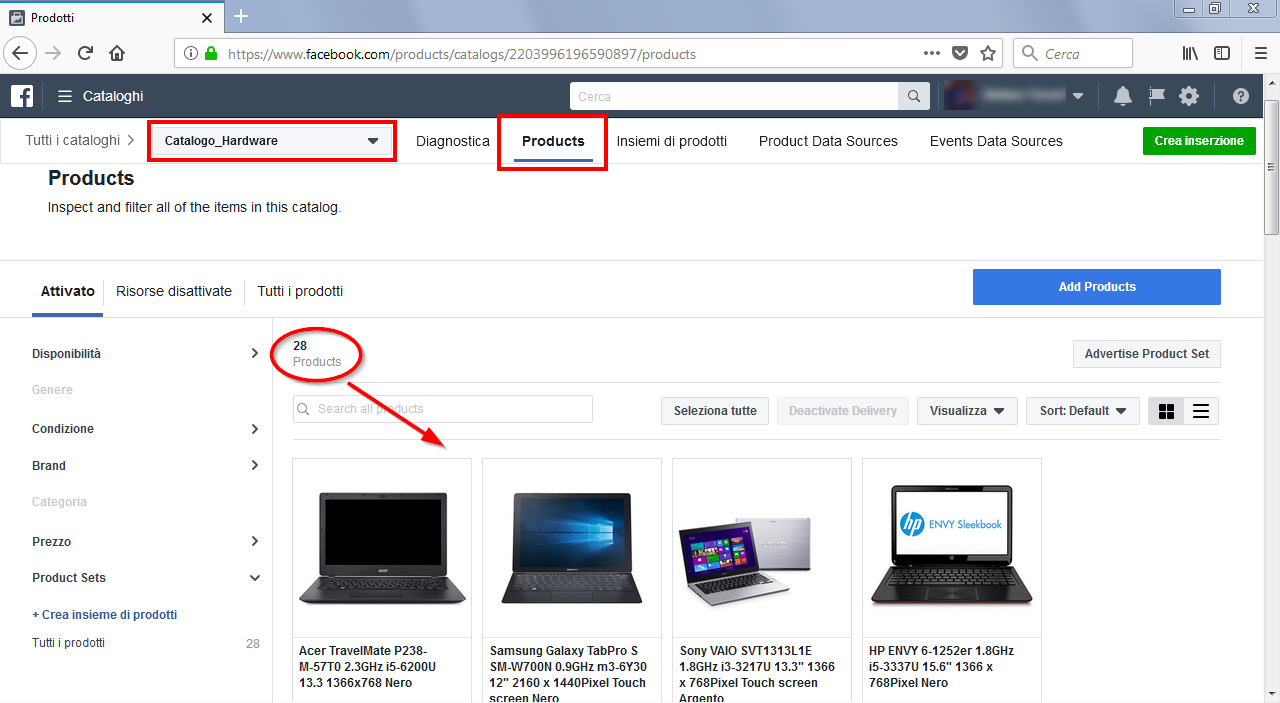Image resolution: width=1280 pixels, height=703 pixels.
Task: Open the account dropdown arrow
Action: pos(1077,96)
